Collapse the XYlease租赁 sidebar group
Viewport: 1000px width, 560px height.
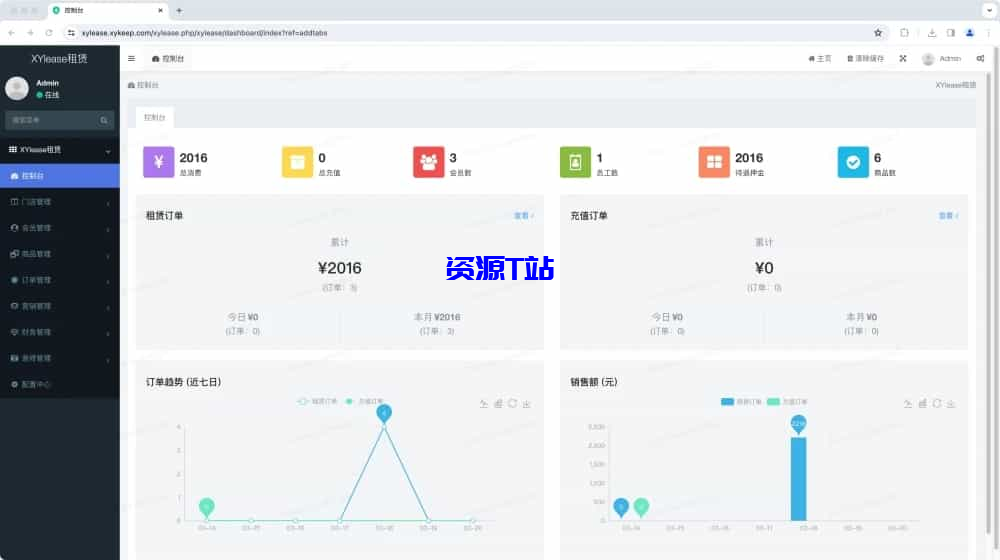[60, 150]
